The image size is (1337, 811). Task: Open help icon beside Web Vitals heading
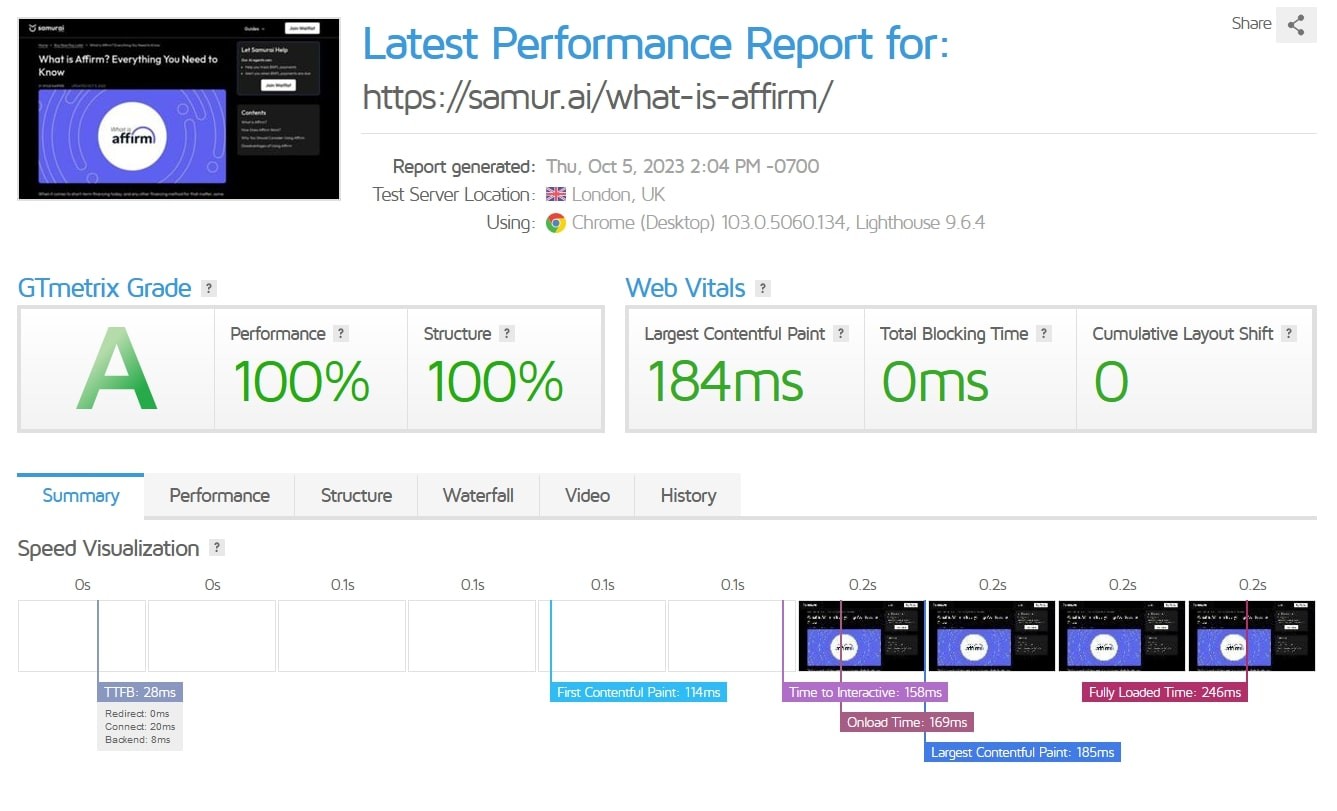(x=763, y=288)
